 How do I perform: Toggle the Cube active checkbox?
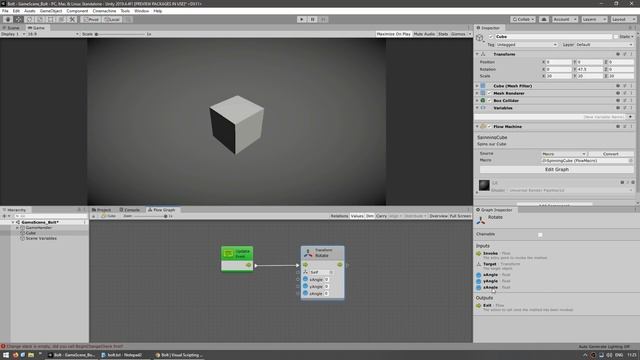[491, 37]
